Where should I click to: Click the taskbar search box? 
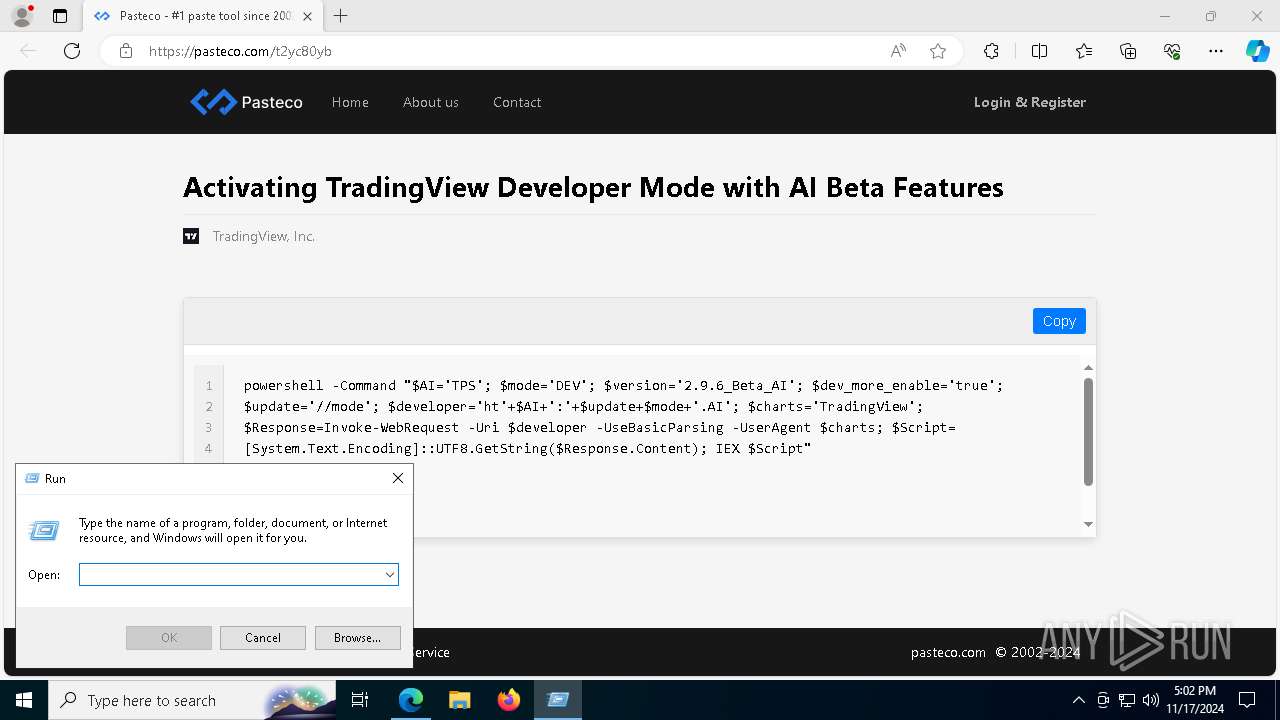tap(192, 700)
